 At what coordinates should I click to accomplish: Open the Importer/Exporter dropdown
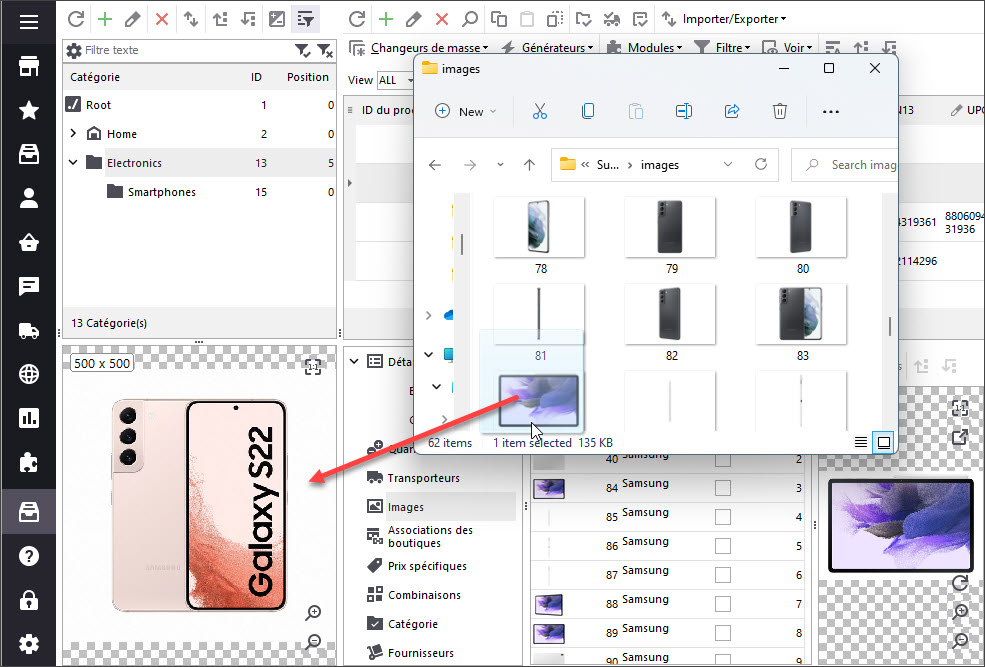click(724, 19)
